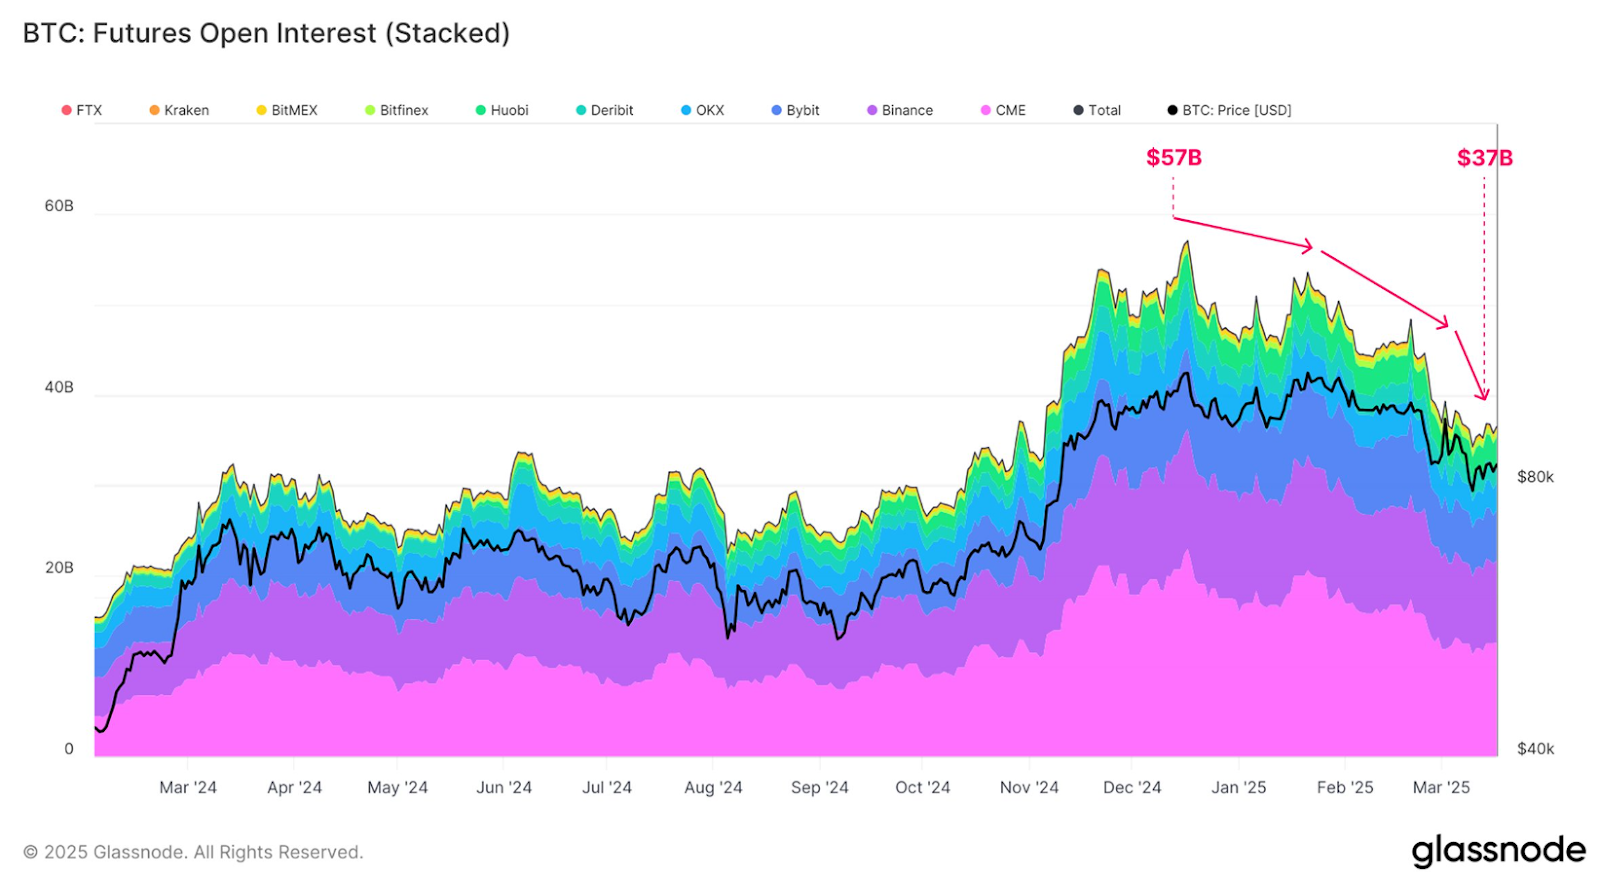
Task: Click the Jun '24 x-axis label
Action: coord(504,788)
